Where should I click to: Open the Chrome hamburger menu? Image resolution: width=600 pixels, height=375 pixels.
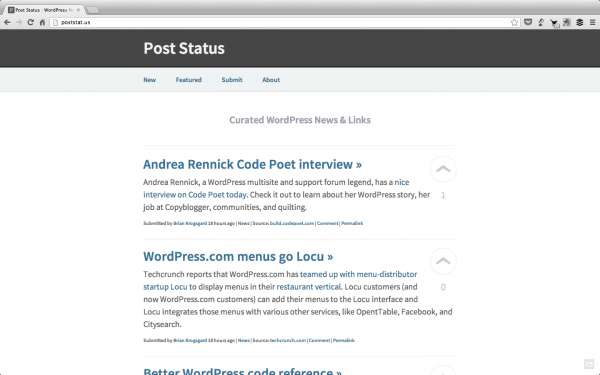pyautogui.click(x=592, y=23)
